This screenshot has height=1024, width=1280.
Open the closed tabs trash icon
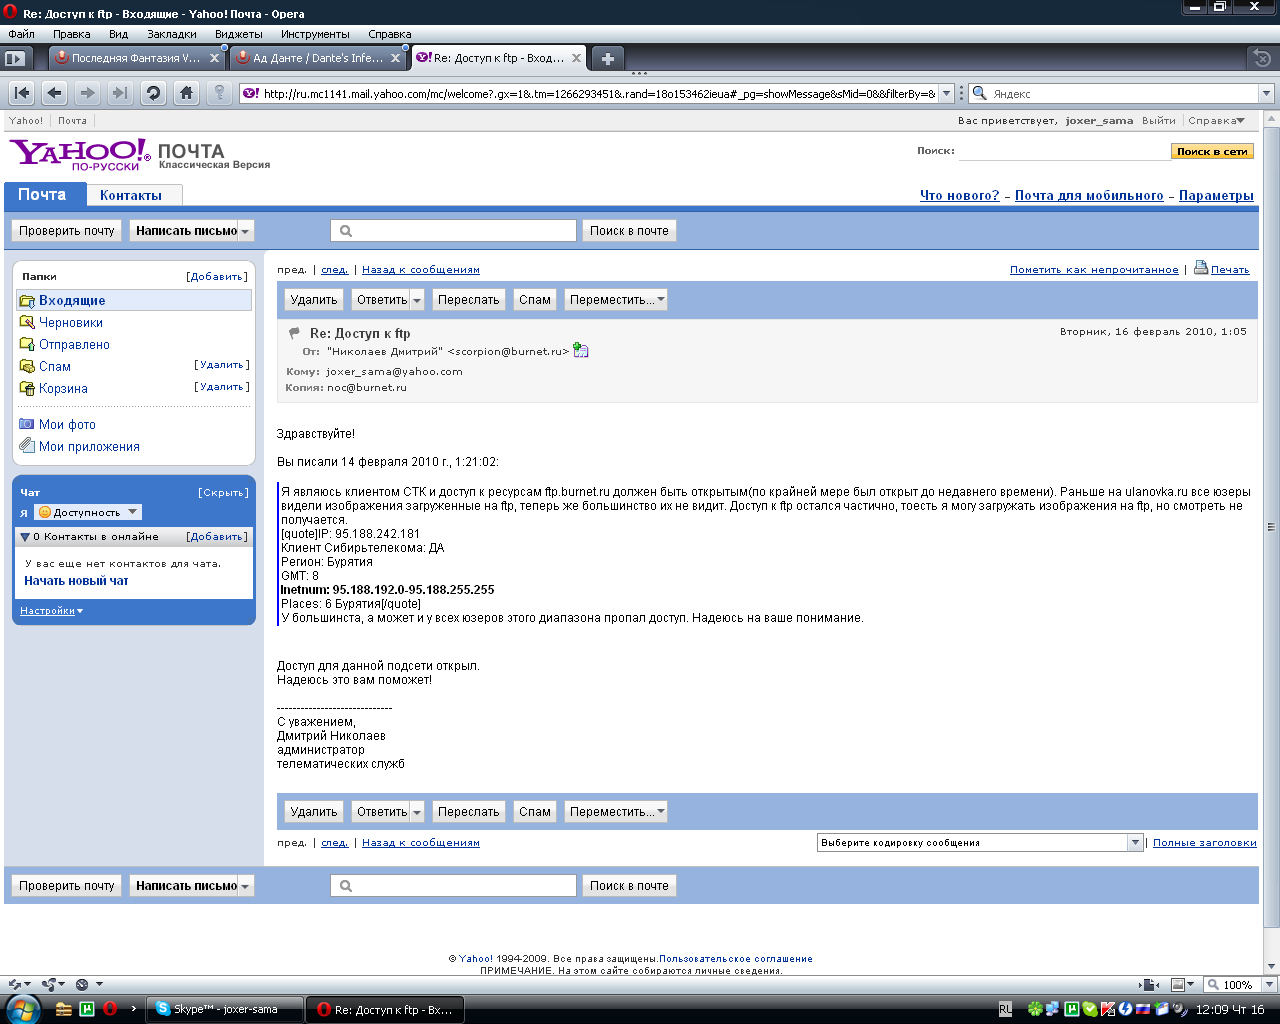[1263, 58]
